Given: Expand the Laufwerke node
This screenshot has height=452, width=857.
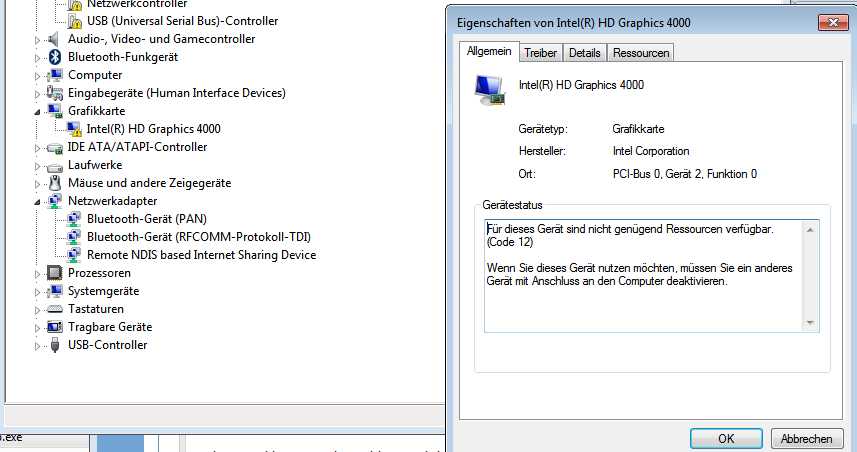Looking at the screenshot, I should [x=37, y=166].
